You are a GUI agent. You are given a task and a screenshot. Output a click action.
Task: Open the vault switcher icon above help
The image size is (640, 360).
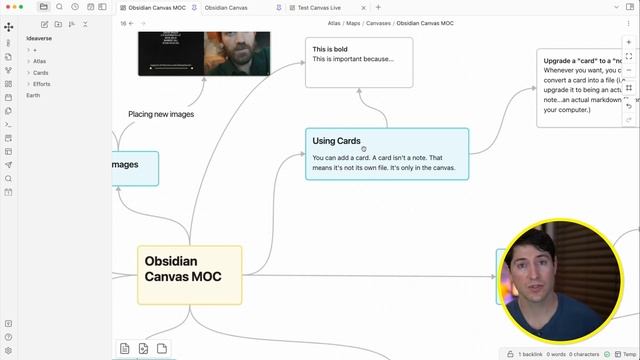pyautogui.click(x=8, y=324)
